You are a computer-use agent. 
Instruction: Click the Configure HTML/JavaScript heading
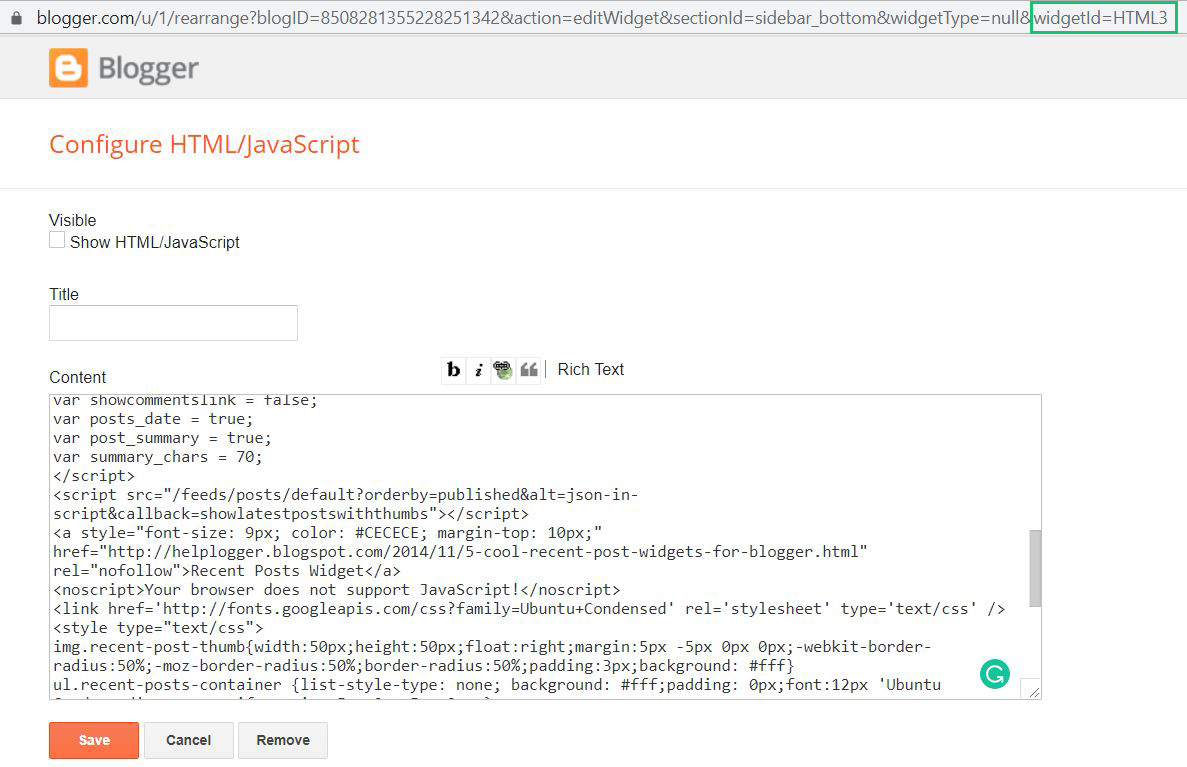pos(204,144)
